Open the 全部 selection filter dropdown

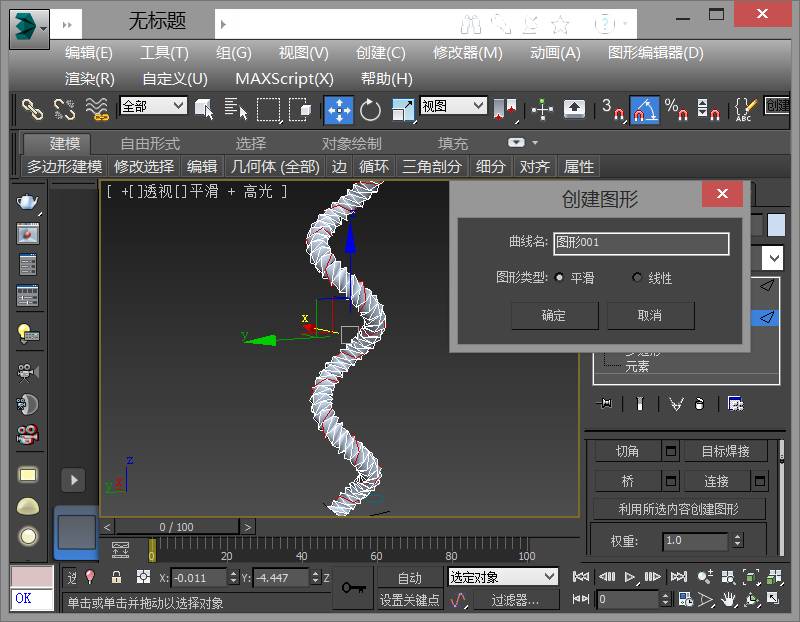click(153, 106)
